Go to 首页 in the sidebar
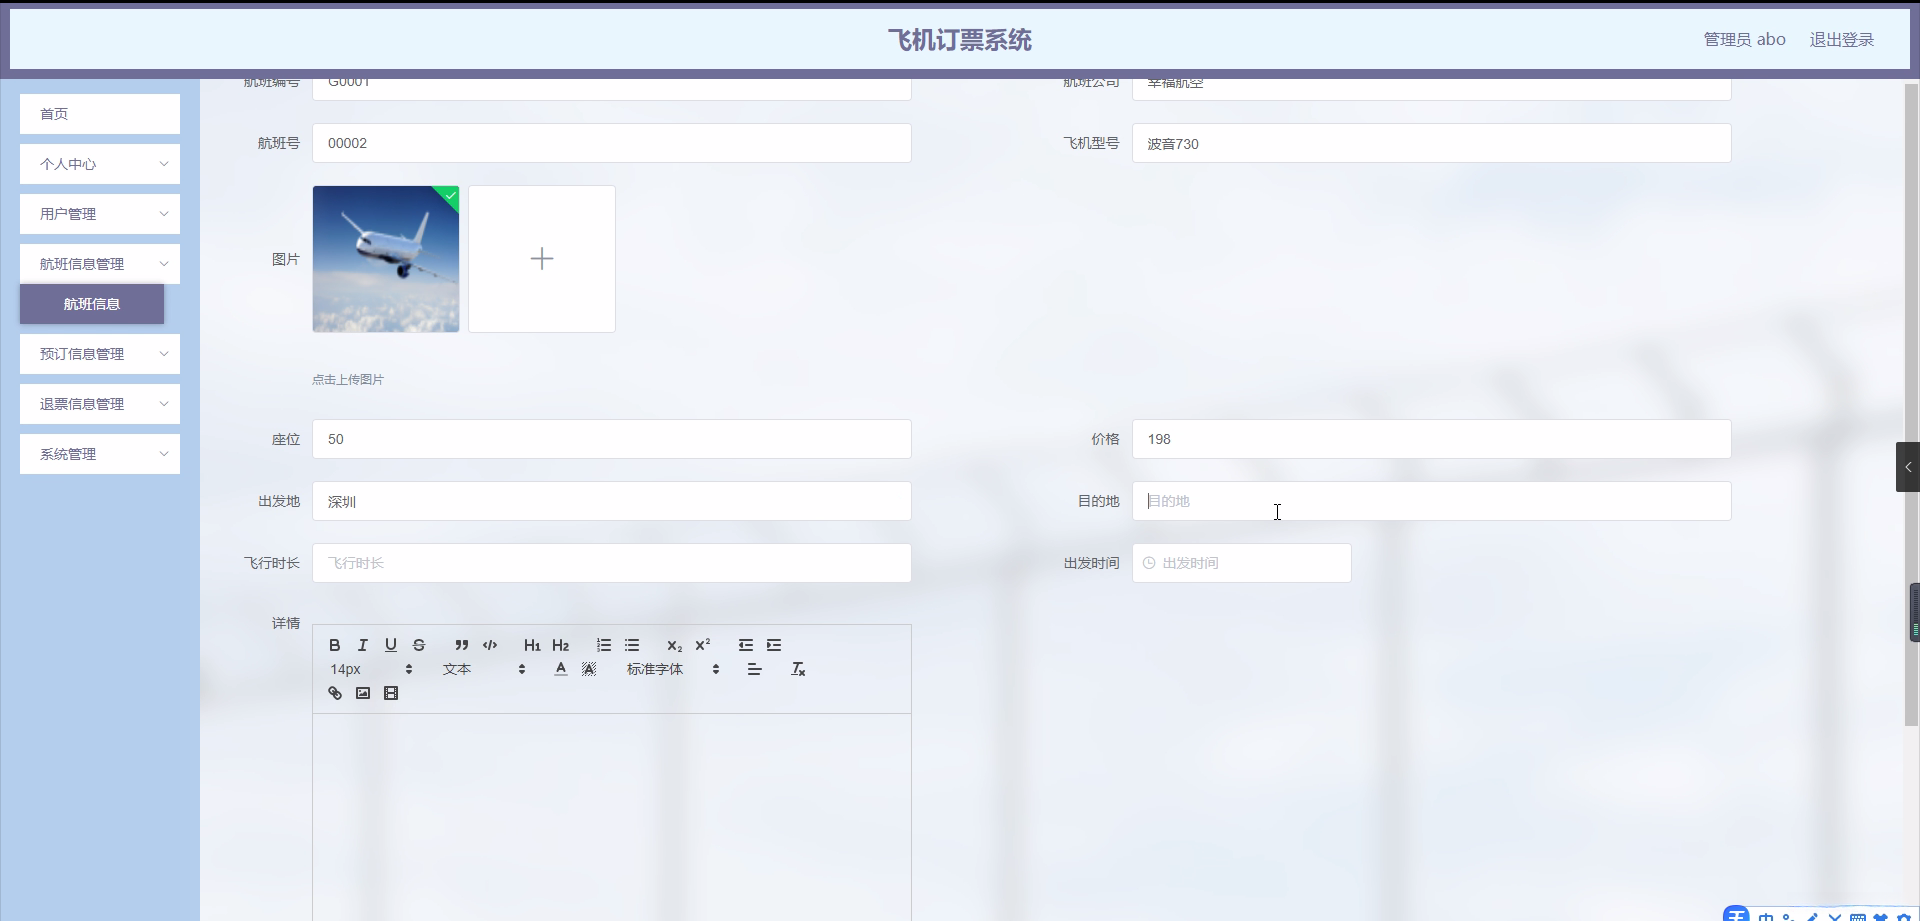The image size is (1920, 921). [100, 114]
